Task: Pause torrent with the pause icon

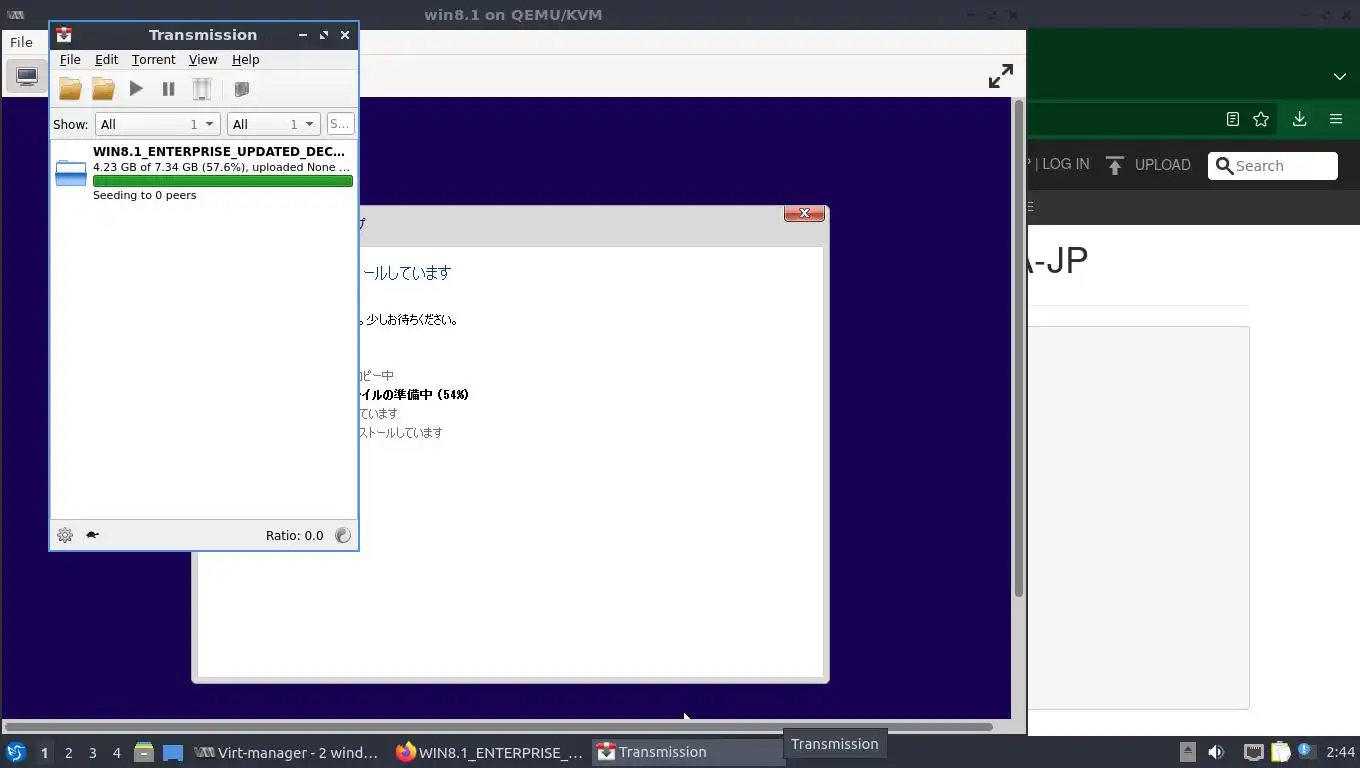Action: pyautogui.click(x=168, y=89)
